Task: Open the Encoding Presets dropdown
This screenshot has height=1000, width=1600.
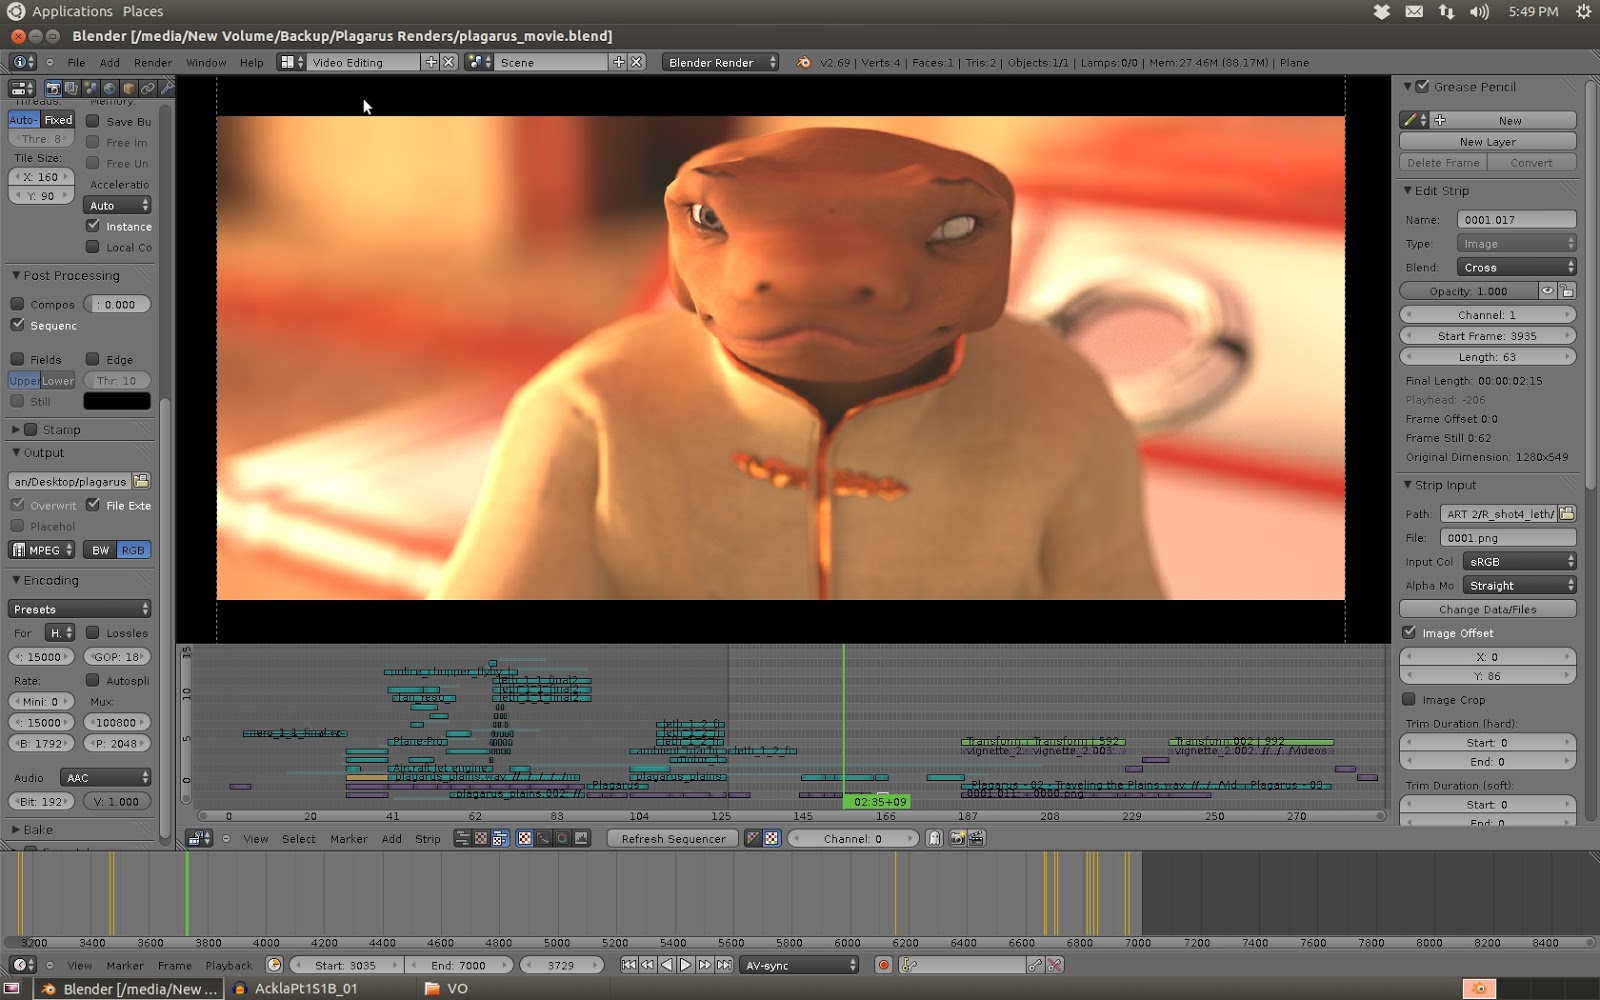Action: (80, 609)
